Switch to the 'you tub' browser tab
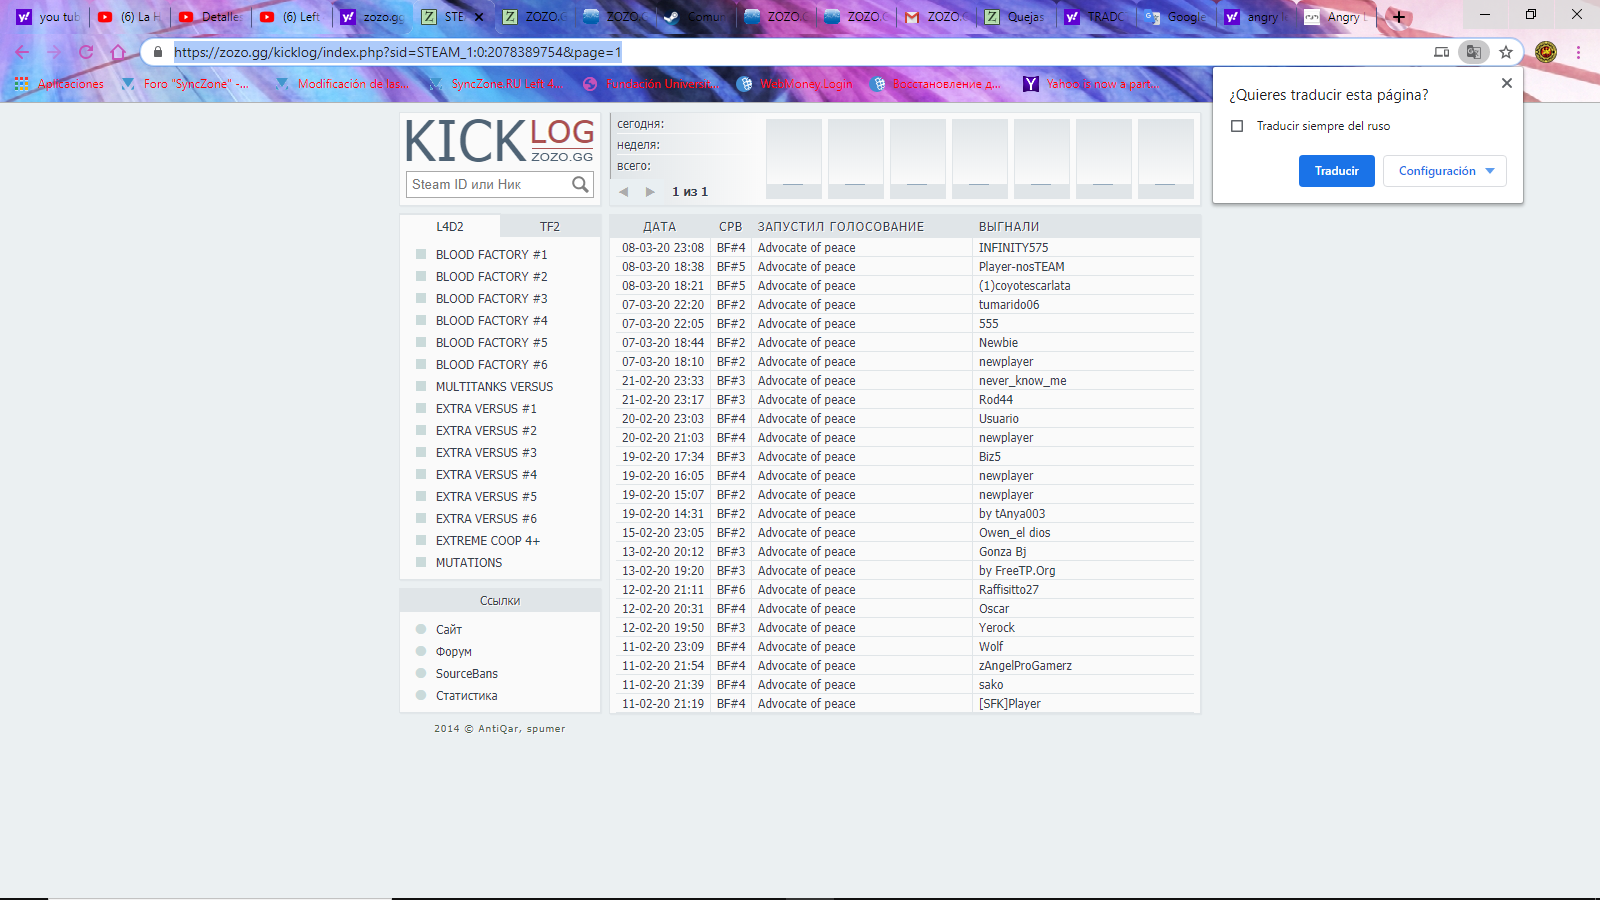Image resolution: width=1600 pixels, height=900 pixels. 48,17
